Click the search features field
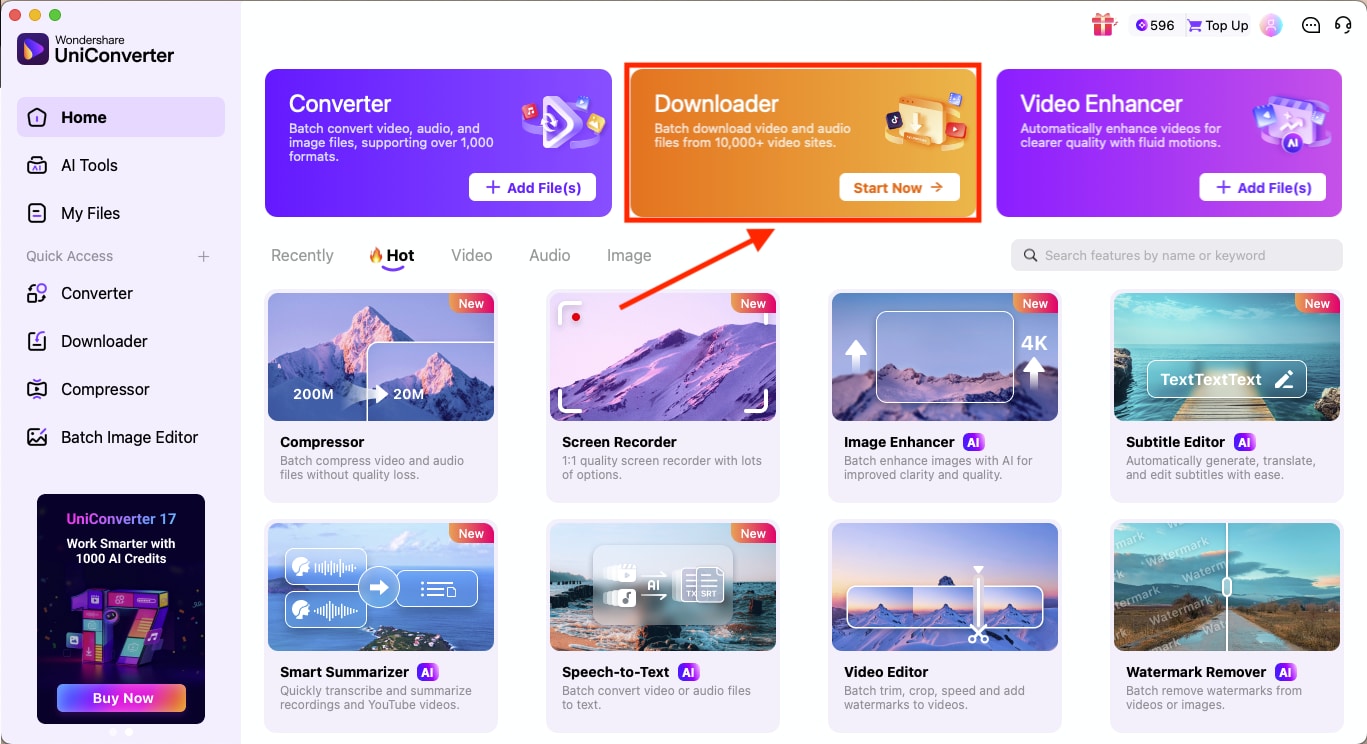The width and height of the screenshot is (1367, 744). 1176,255
